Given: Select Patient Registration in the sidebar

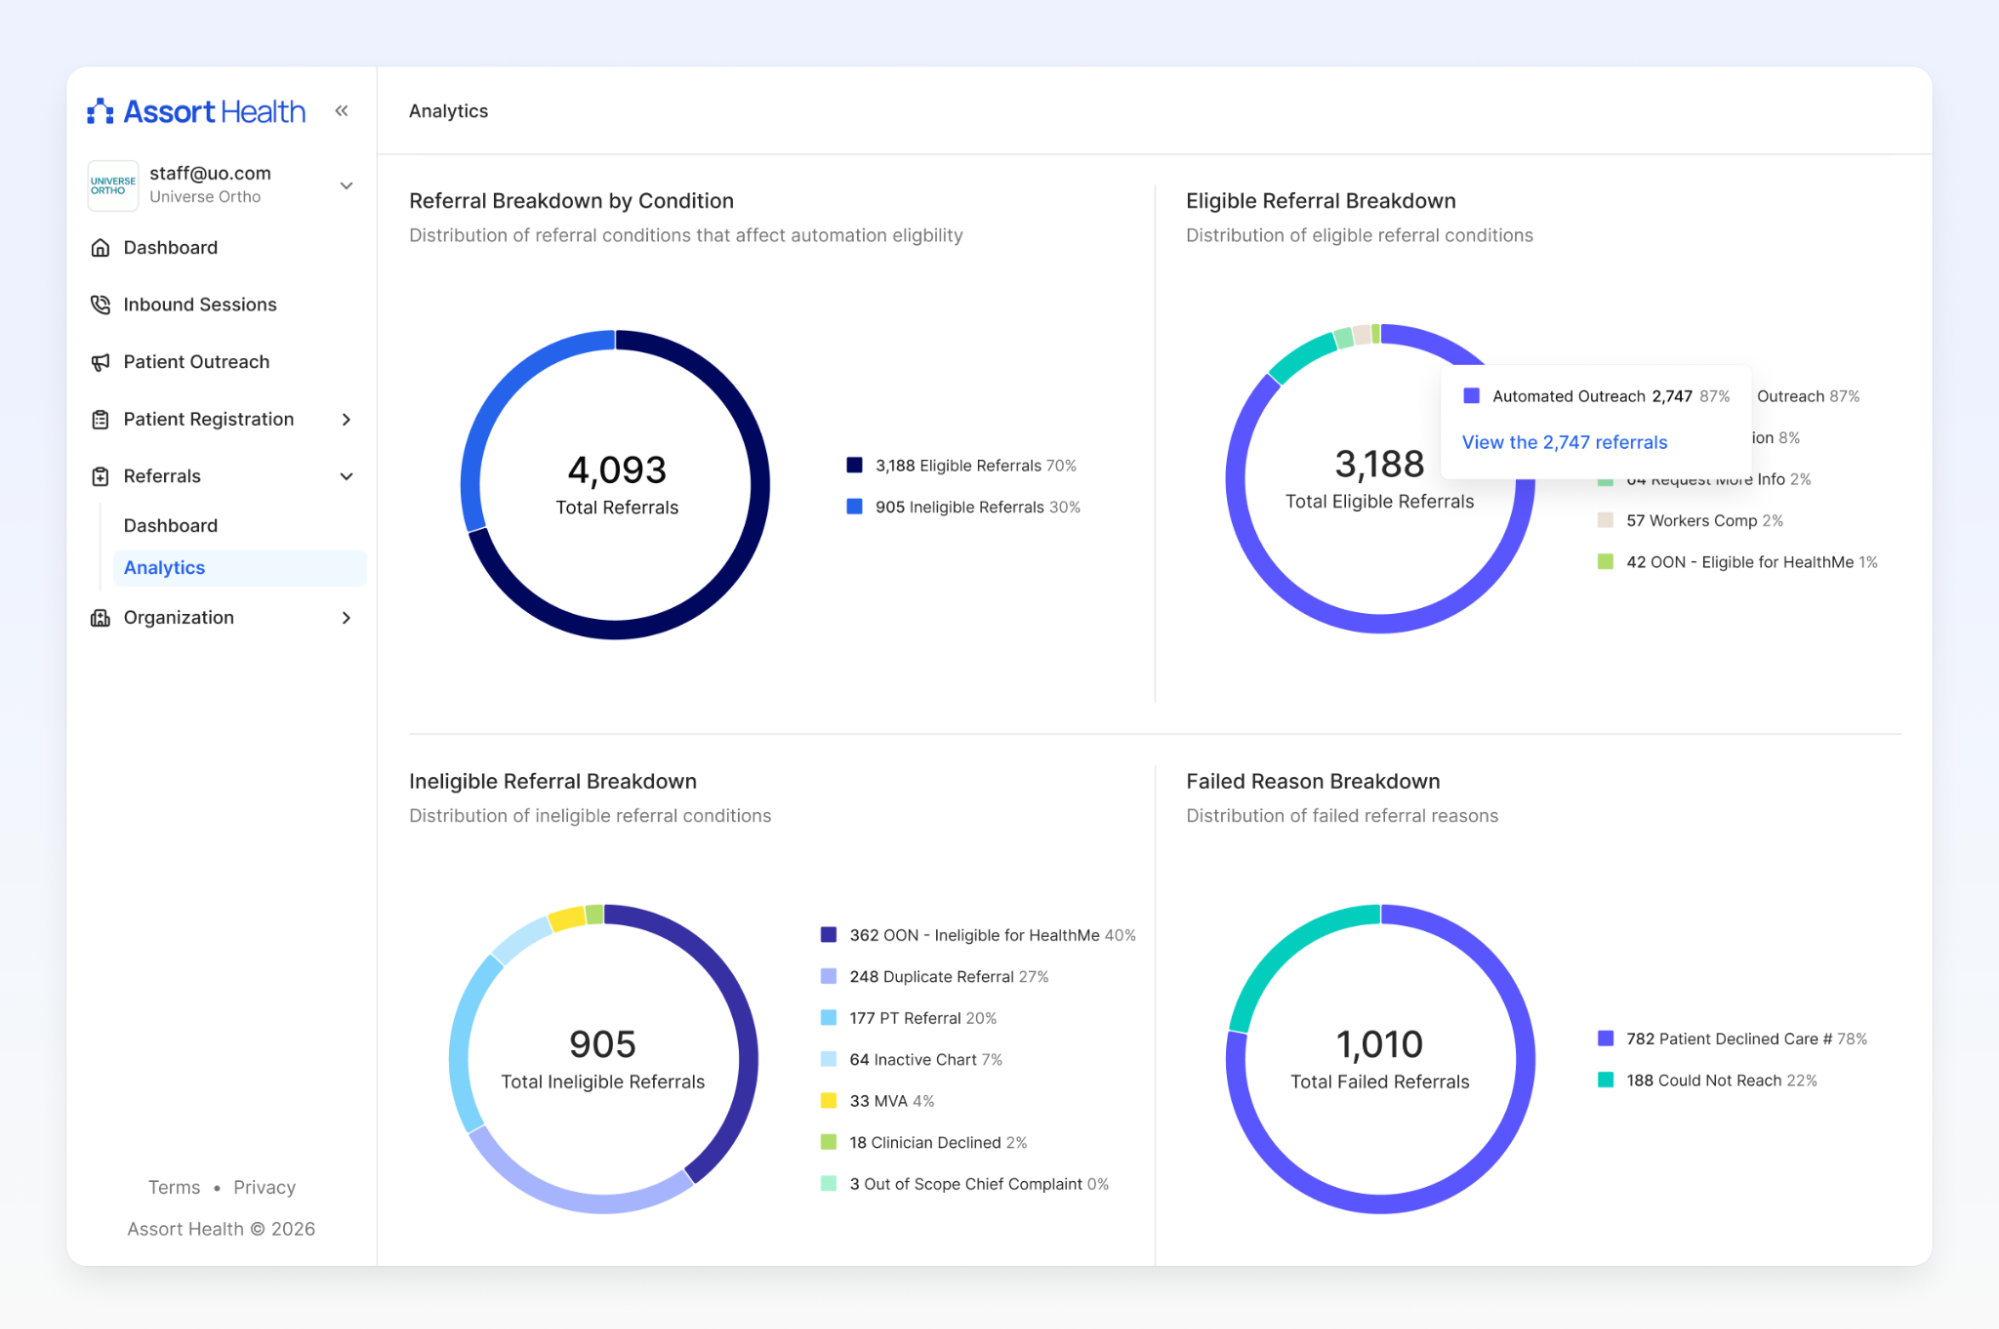Looking at the screenshot, I should coord(208,419).
